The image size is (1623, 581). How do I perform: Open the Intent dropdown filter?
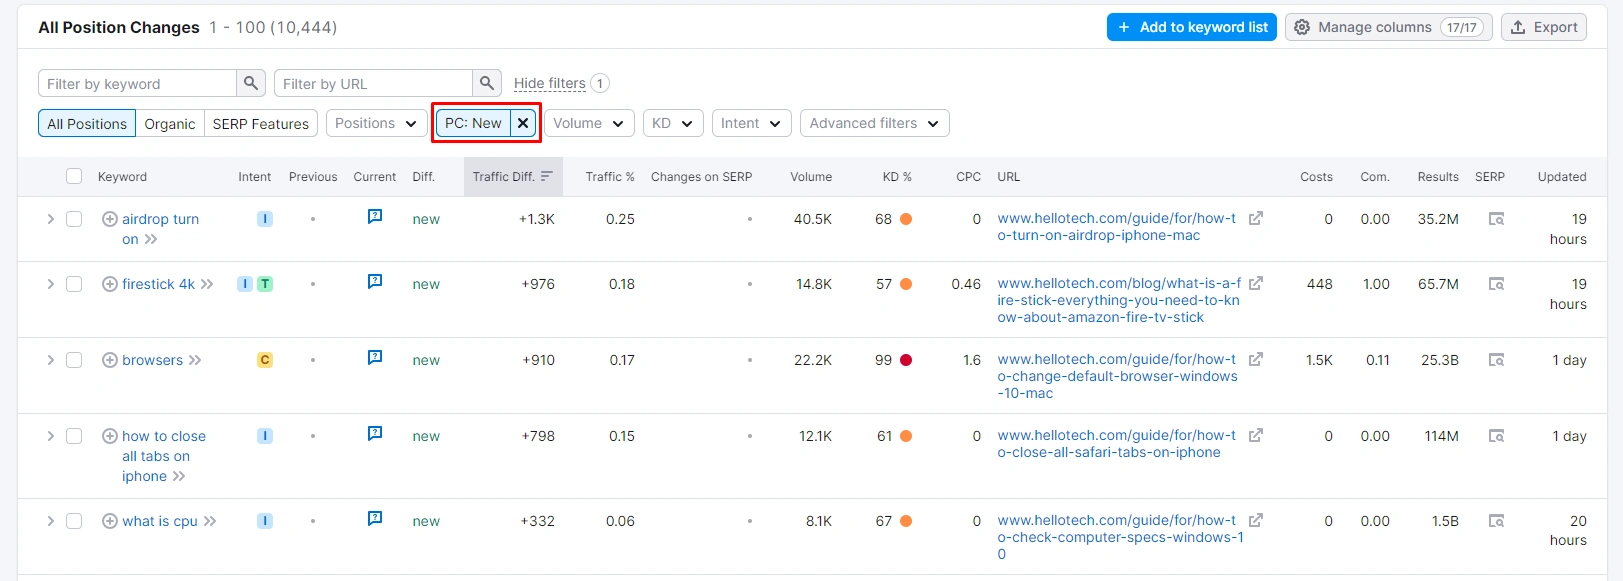752,123
